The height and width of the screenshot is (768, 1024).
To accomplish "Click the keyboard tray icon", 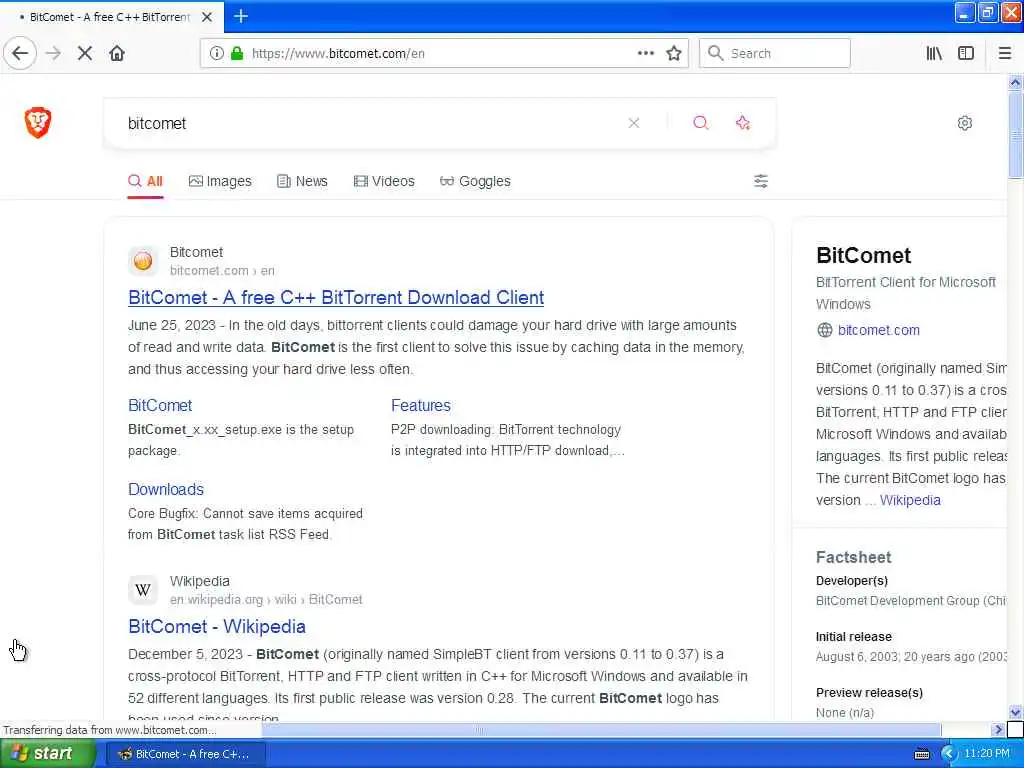I will 921,754.
